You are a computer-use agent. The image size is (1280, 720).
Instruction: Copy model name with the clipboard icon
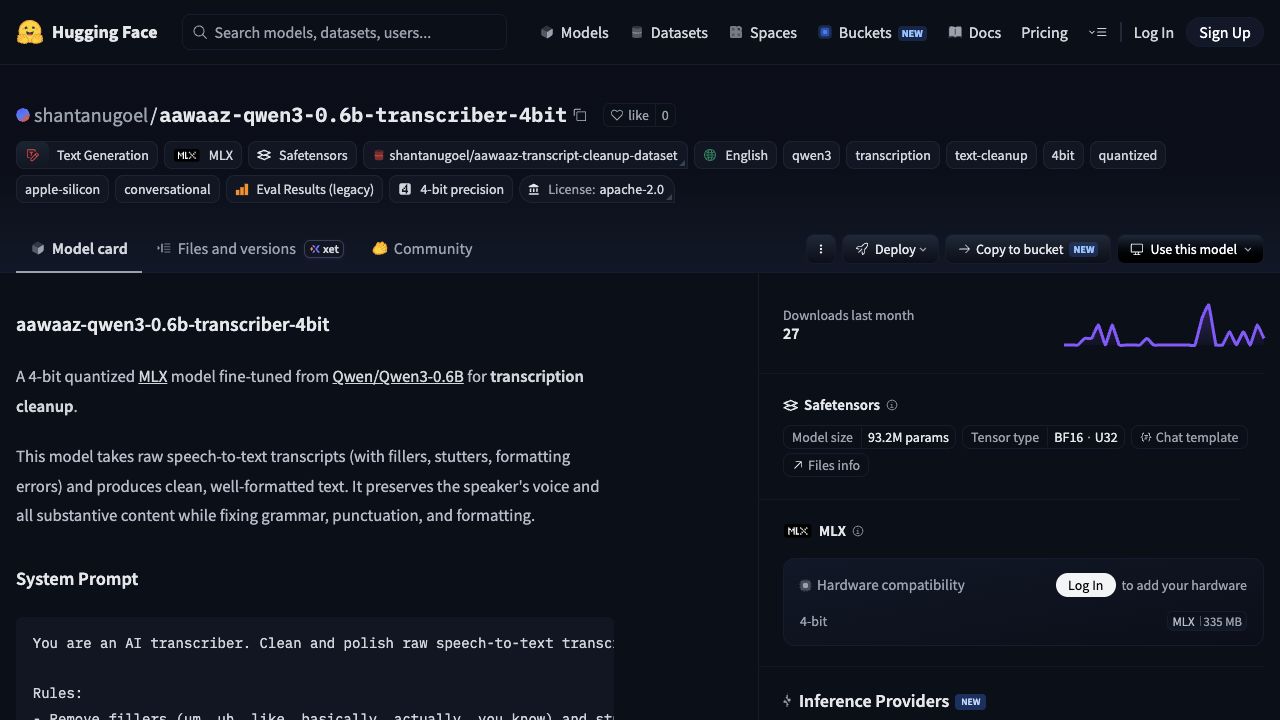tap(580, 115)
